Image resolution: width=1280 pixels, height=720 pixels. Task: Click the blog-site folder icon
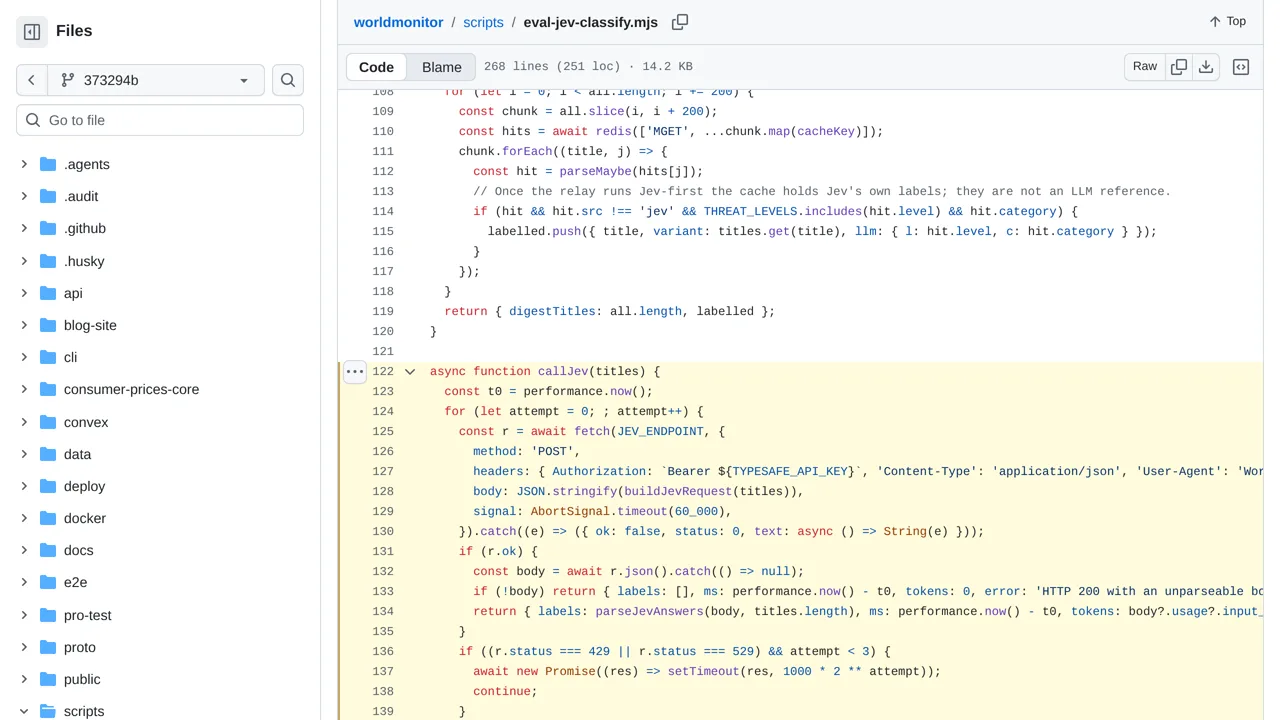pyautogui.click(x=48, y=325)
